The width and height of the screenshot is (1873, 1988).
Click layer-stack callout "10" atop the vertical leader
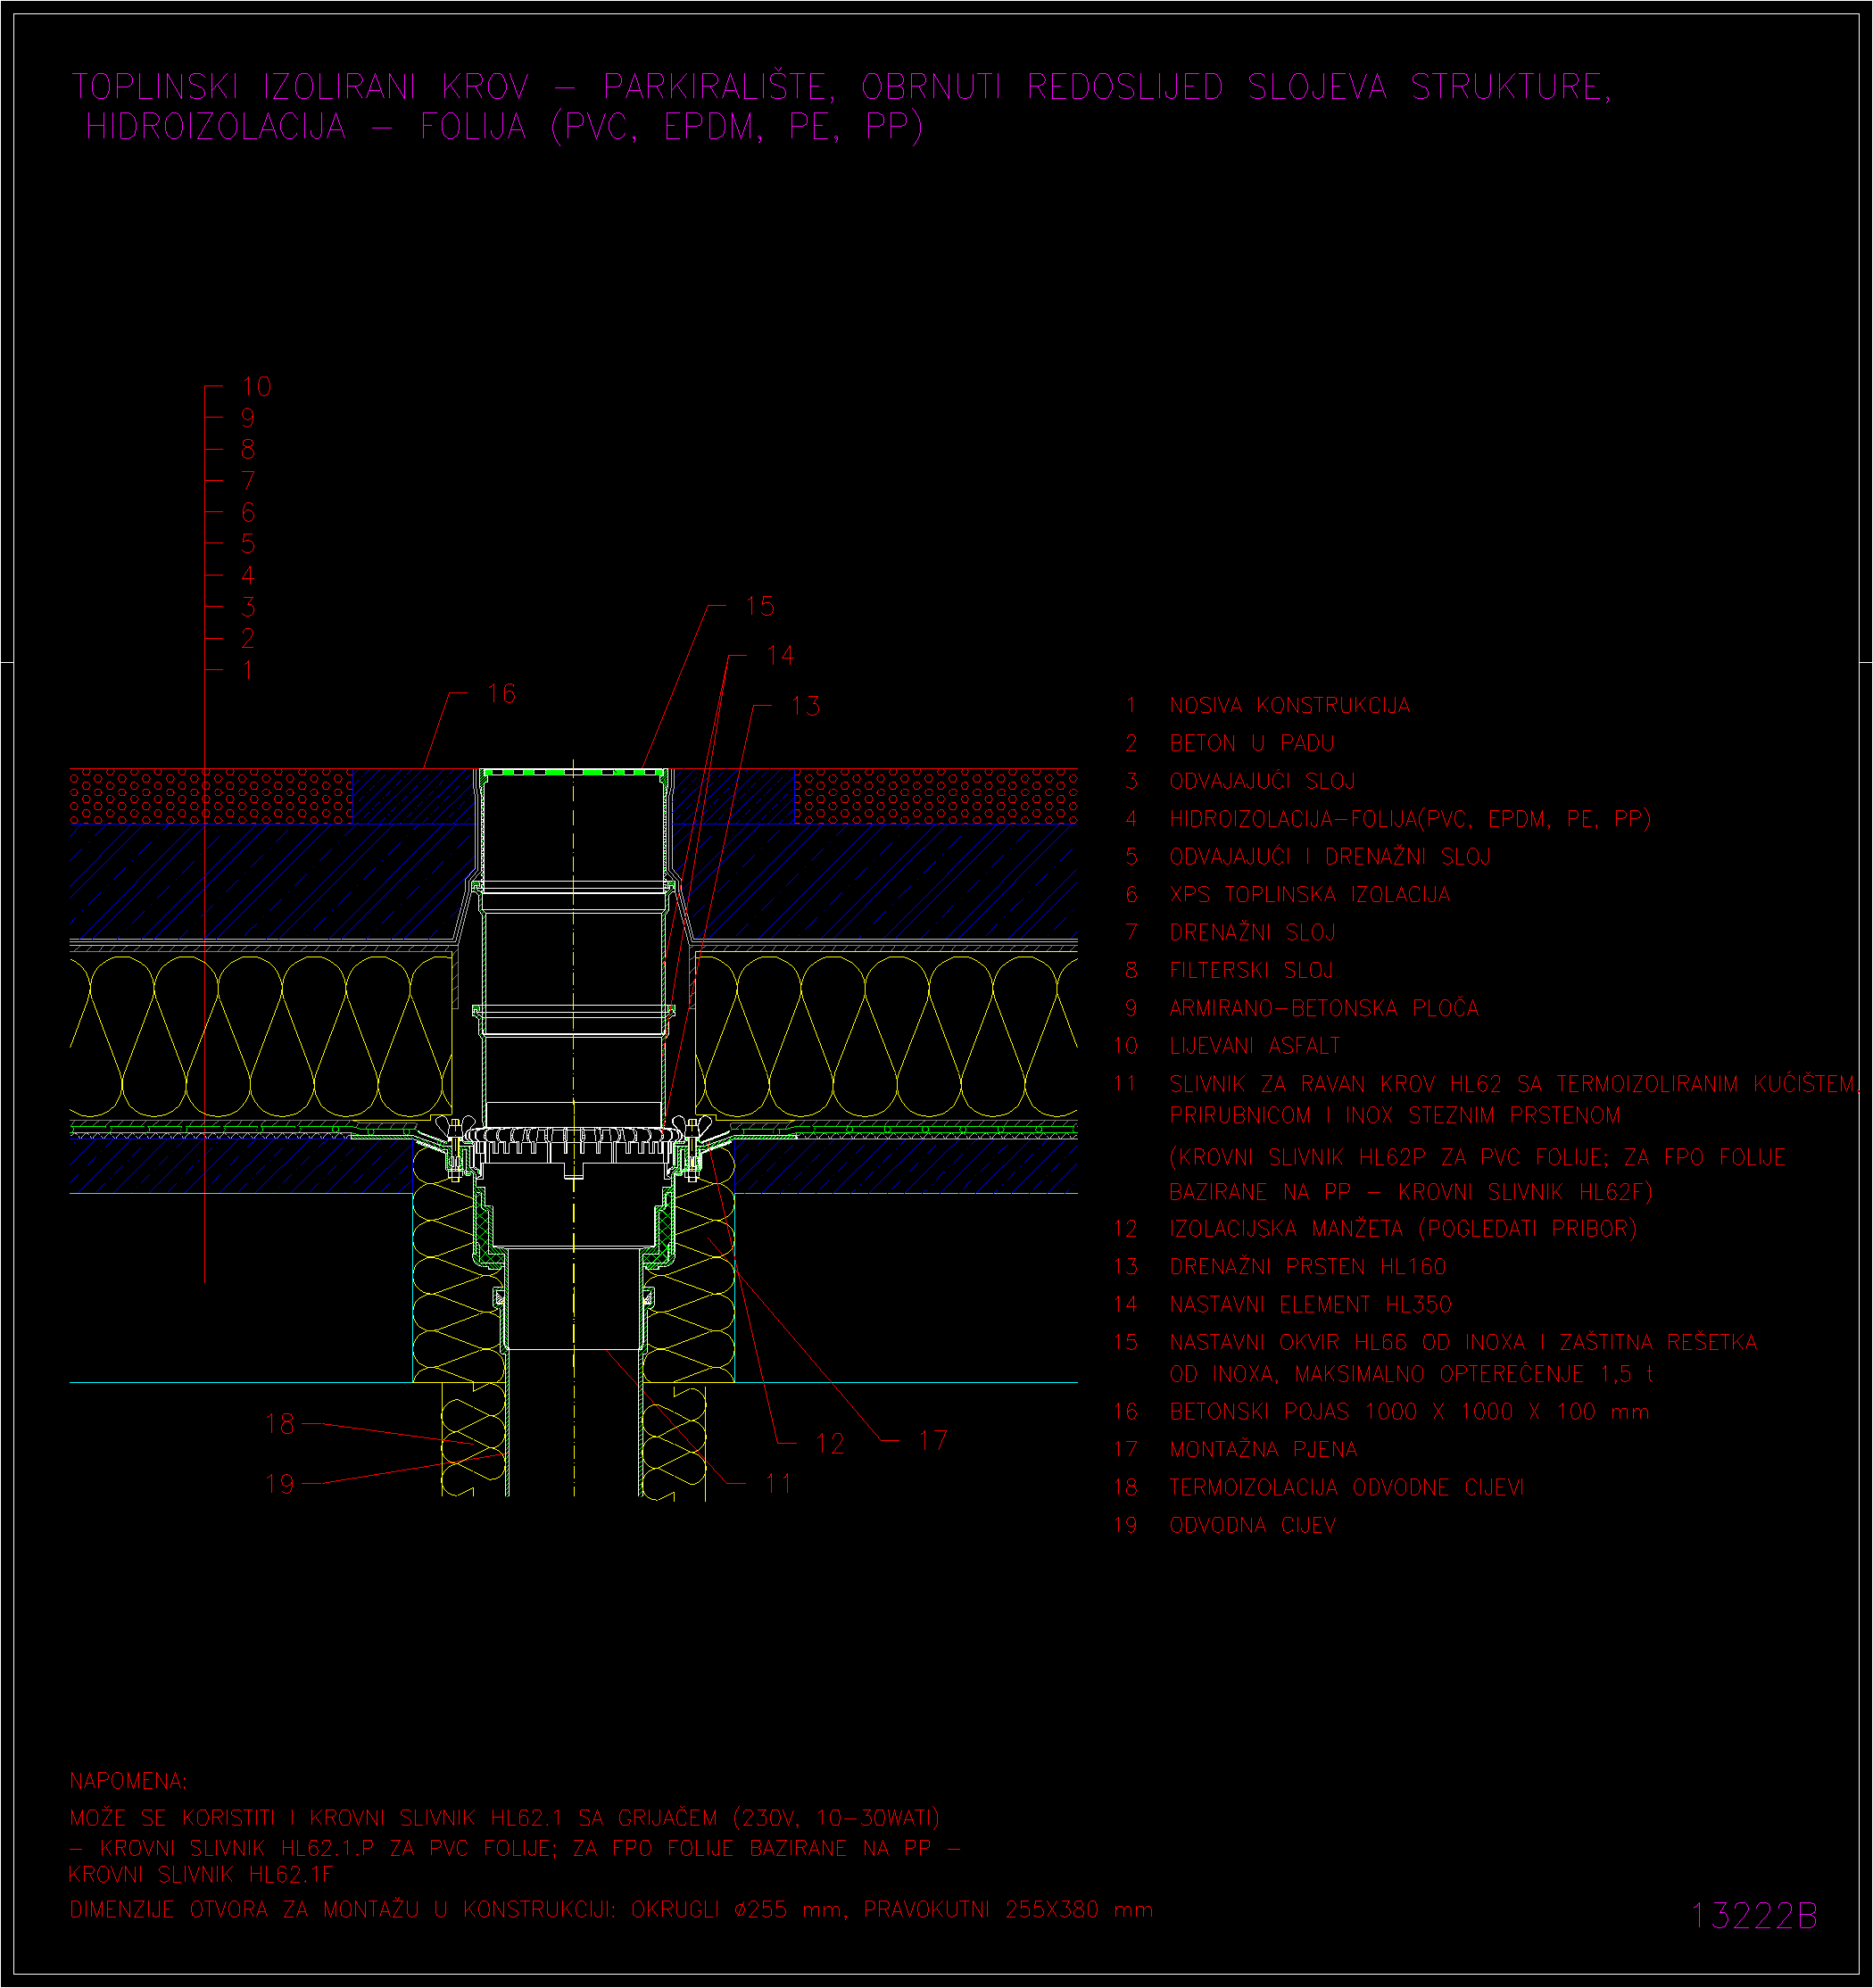(257, 387)
